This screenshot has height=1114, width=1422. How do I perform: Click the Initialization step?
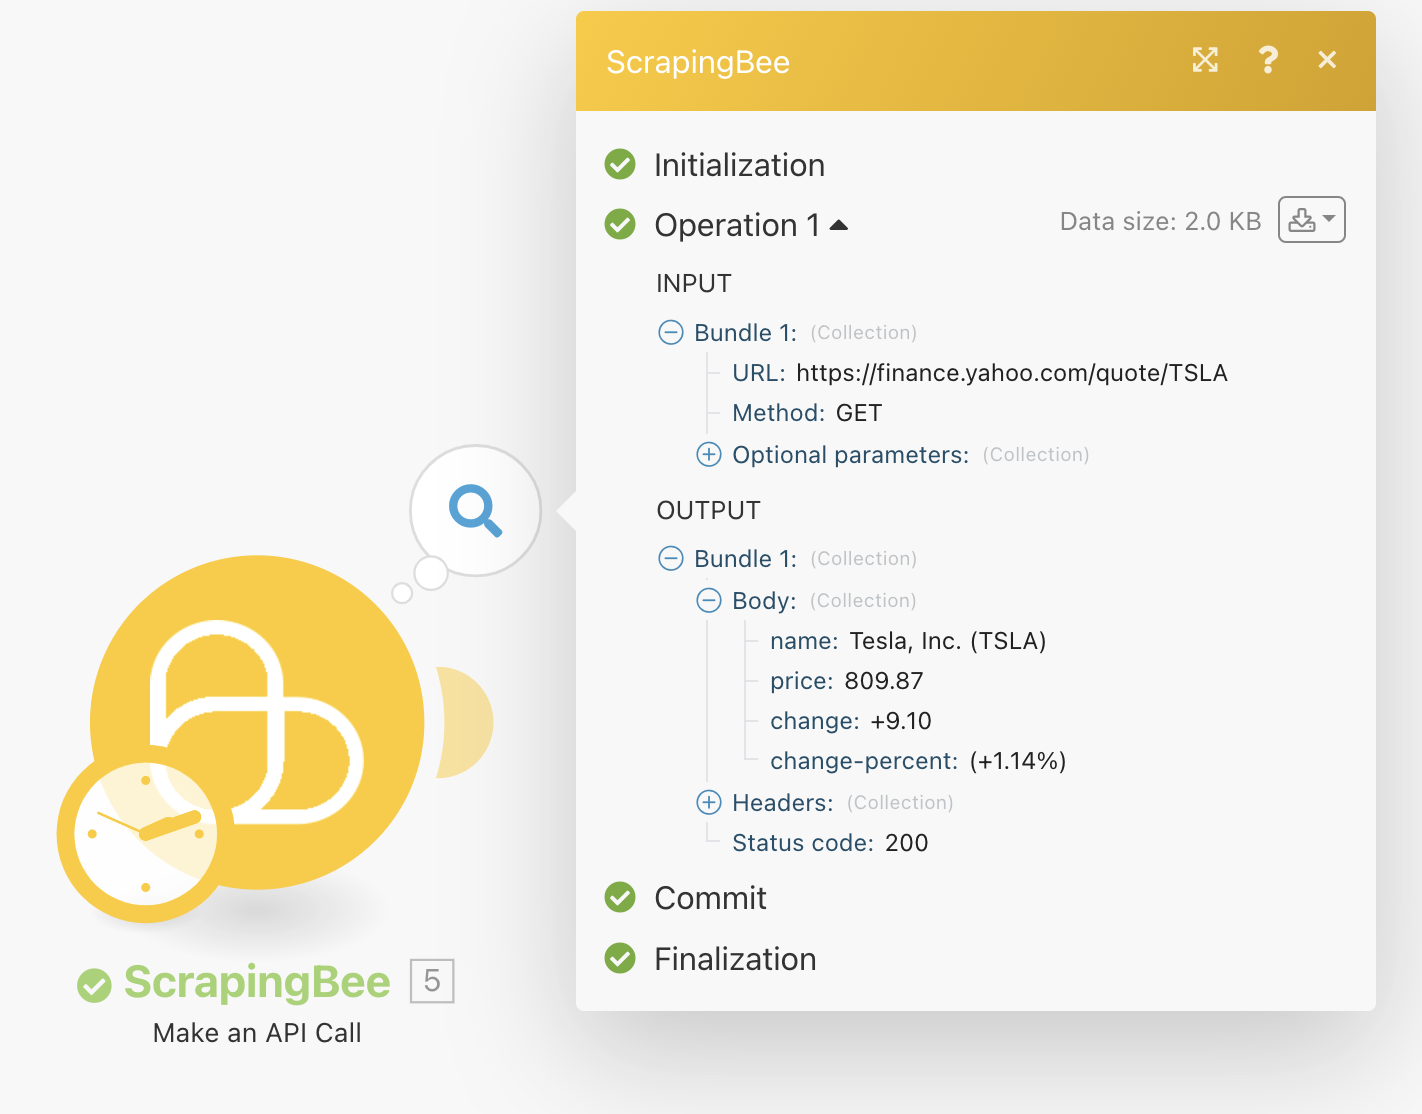[x=739, y=165]
